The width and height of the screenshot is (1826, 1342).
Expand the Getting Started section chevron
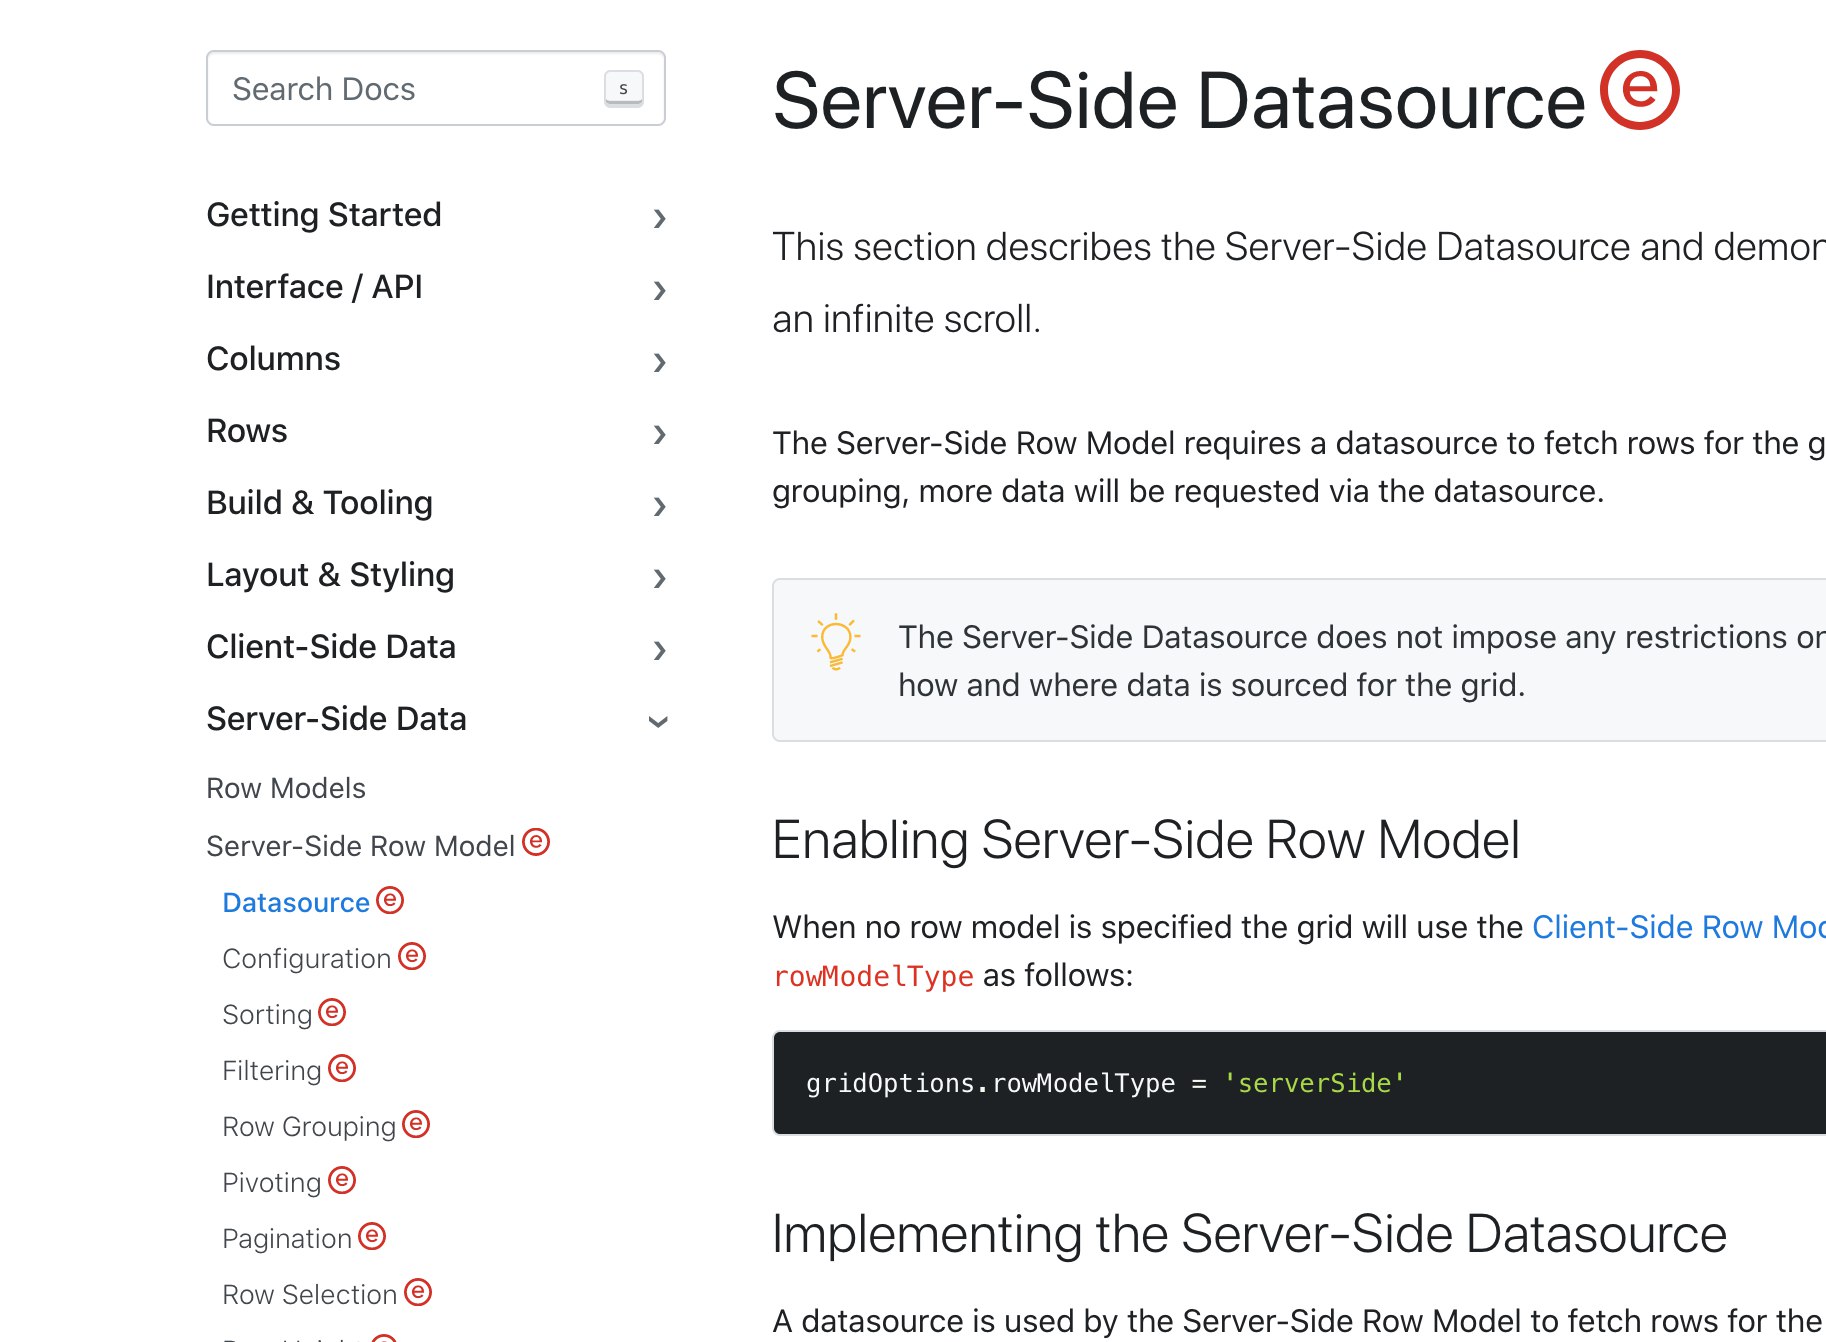coord(659,217)
